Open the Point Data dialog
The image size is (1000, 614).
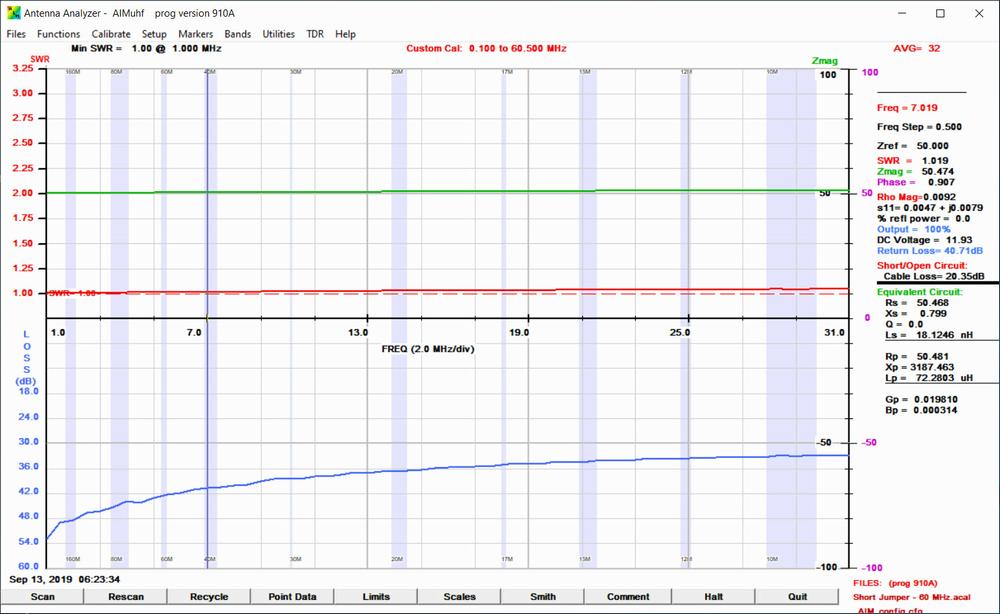pos(293,597)
